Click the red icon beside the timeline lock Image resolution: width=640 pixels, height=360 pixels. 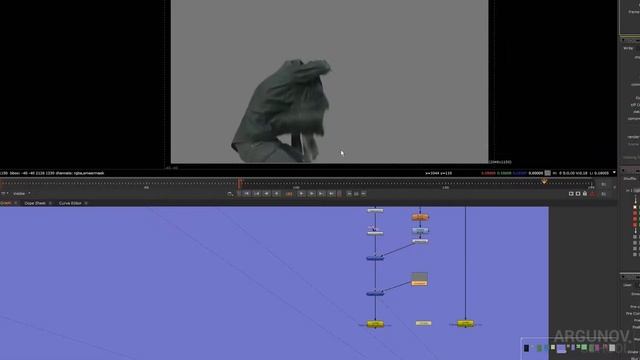pyautogui.click(x=593, y=193)
